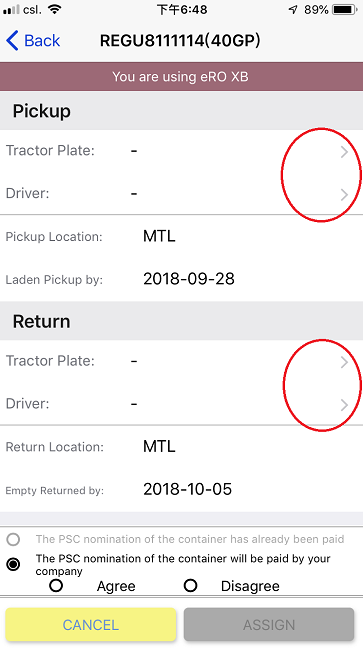Screen dimensions: 363x649
Task: Choose the Agree radio button
Action: 56,586
